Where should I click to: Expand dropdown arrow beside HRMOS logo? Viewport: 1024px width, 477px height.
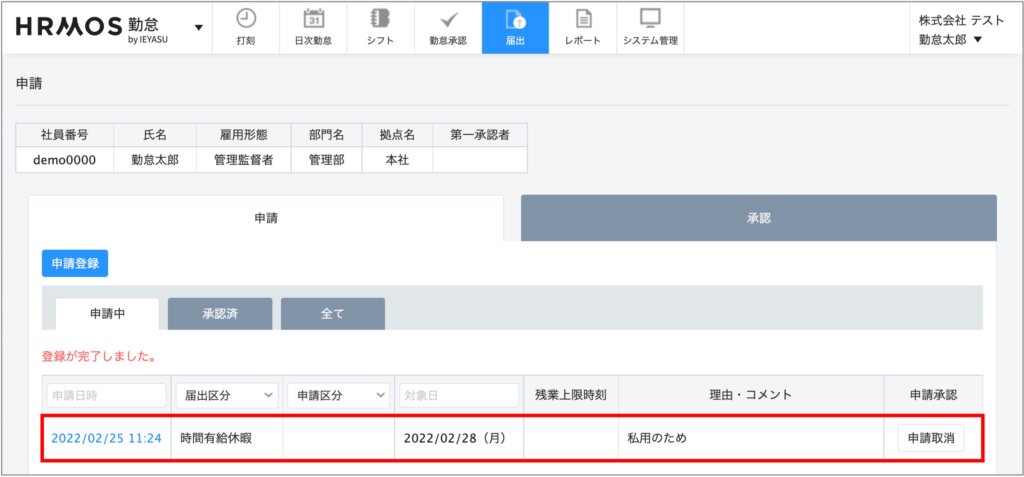(198, 27)
